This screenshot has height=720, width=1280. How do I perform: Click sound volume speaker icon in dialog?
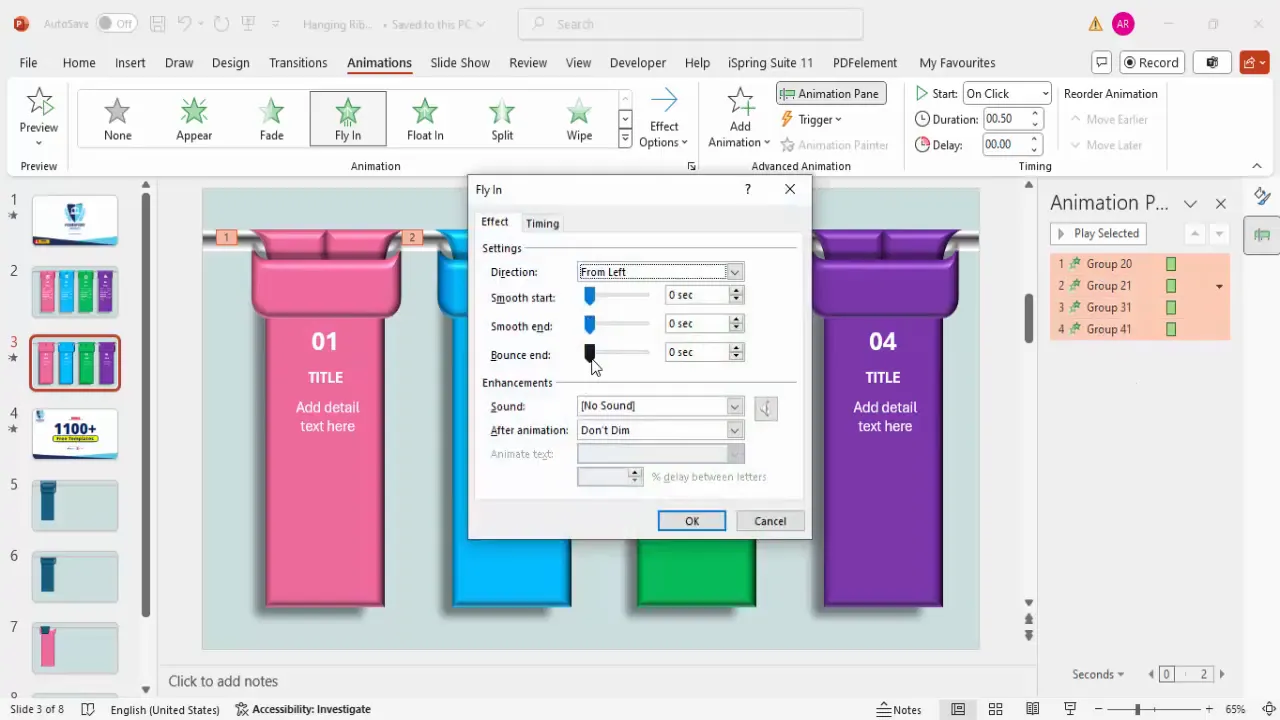point(766,408)
